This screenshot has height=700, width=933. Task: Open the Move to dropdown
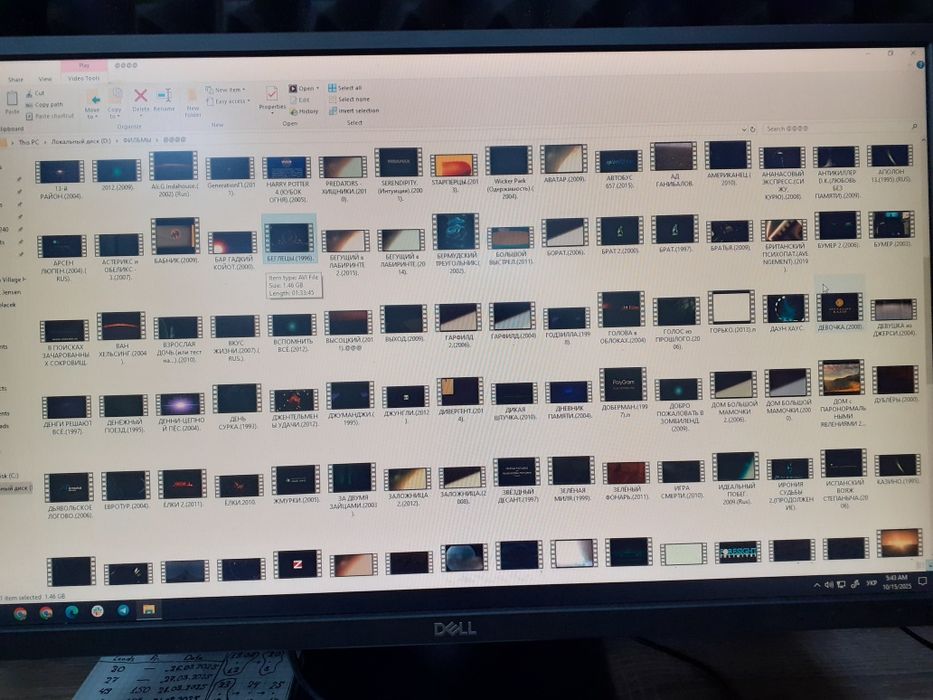(93, 105)
